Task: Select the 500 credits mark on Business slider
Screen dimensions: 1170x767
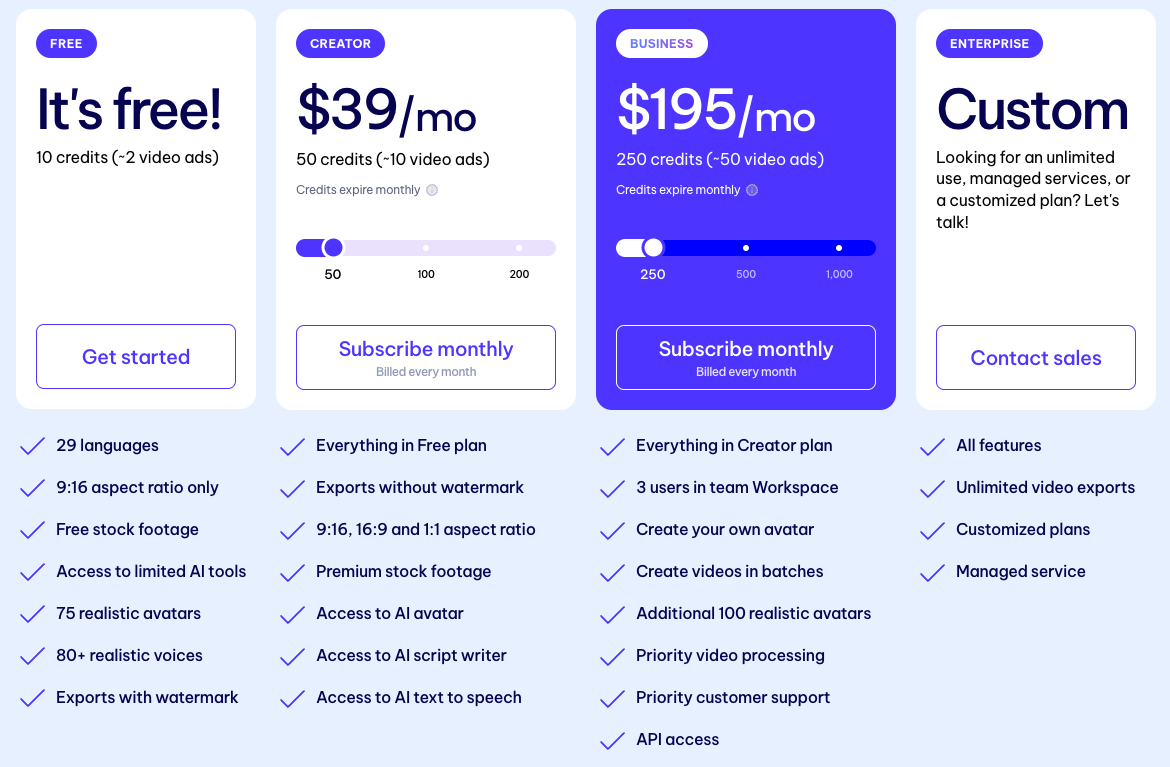Action: point(745,247)
